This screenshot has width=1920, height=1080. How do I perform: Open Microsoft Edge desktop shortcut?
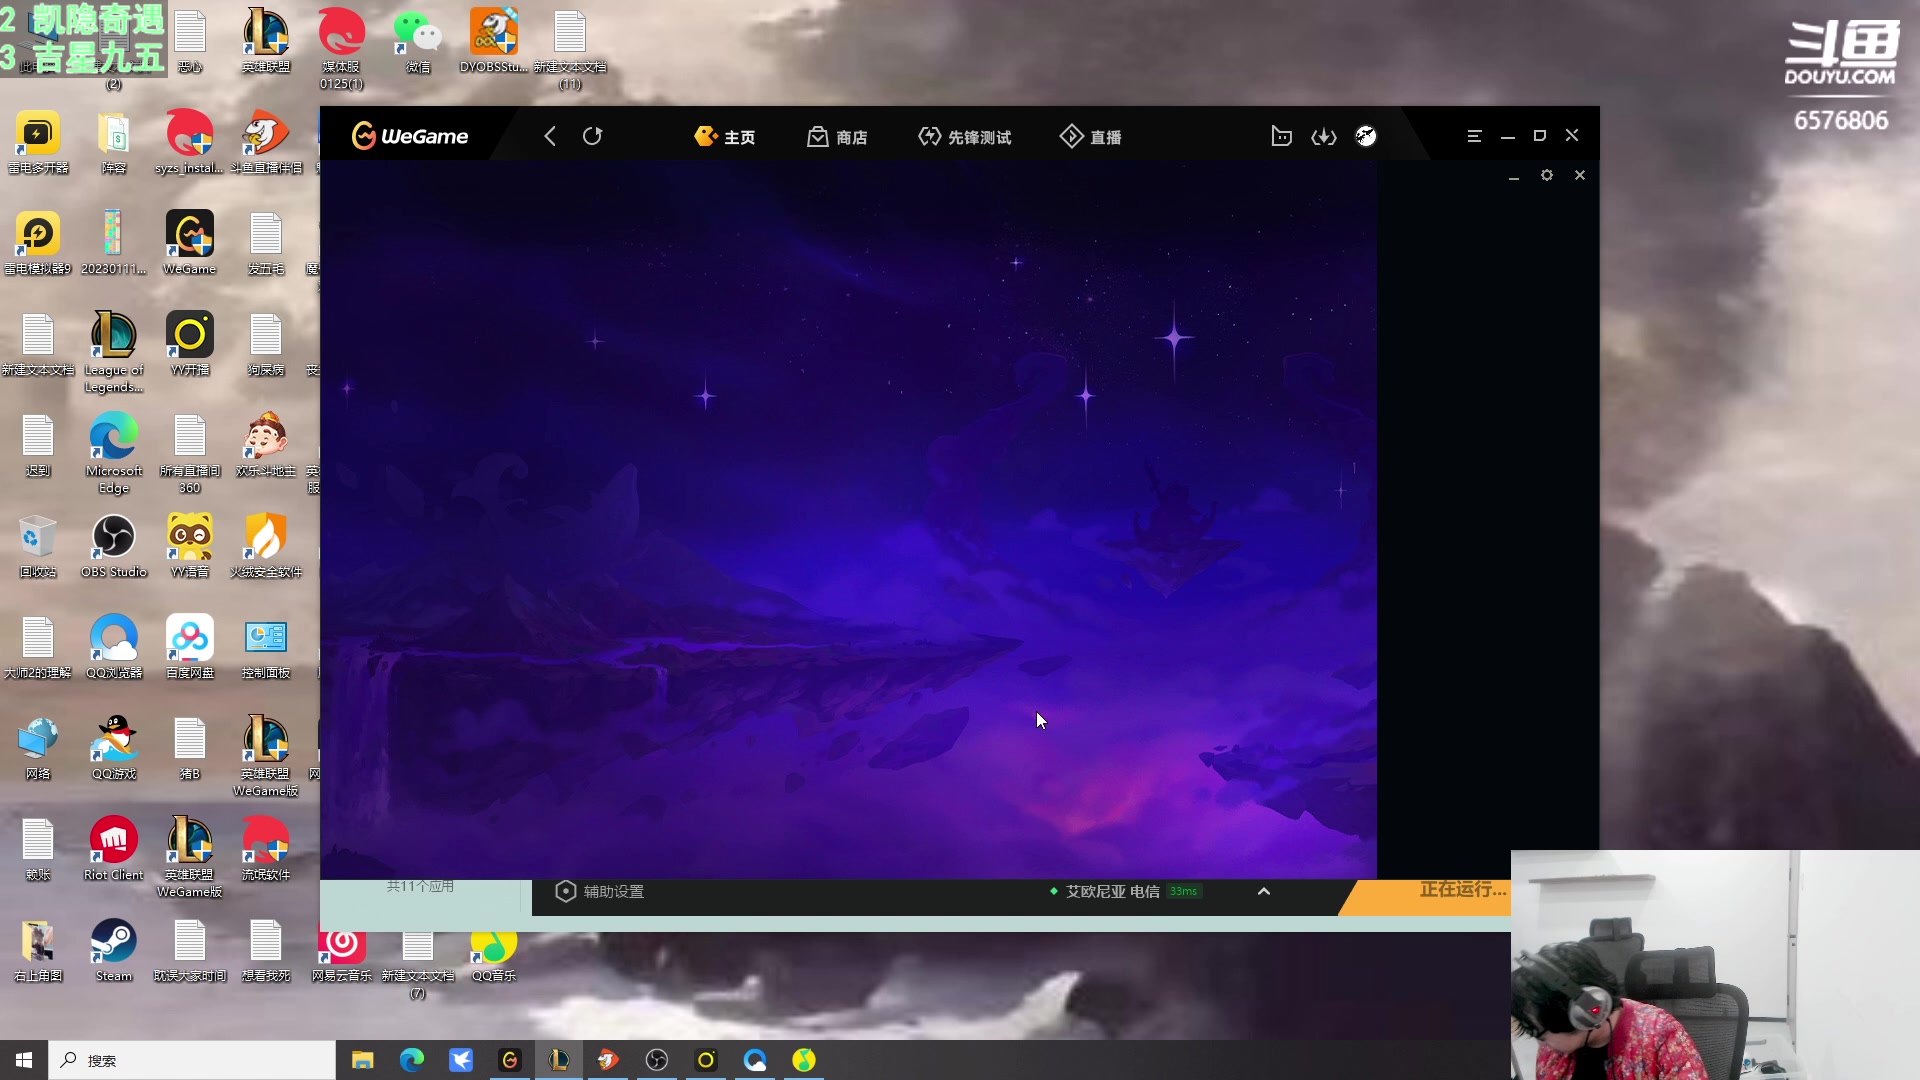click(x=114, y=453)
